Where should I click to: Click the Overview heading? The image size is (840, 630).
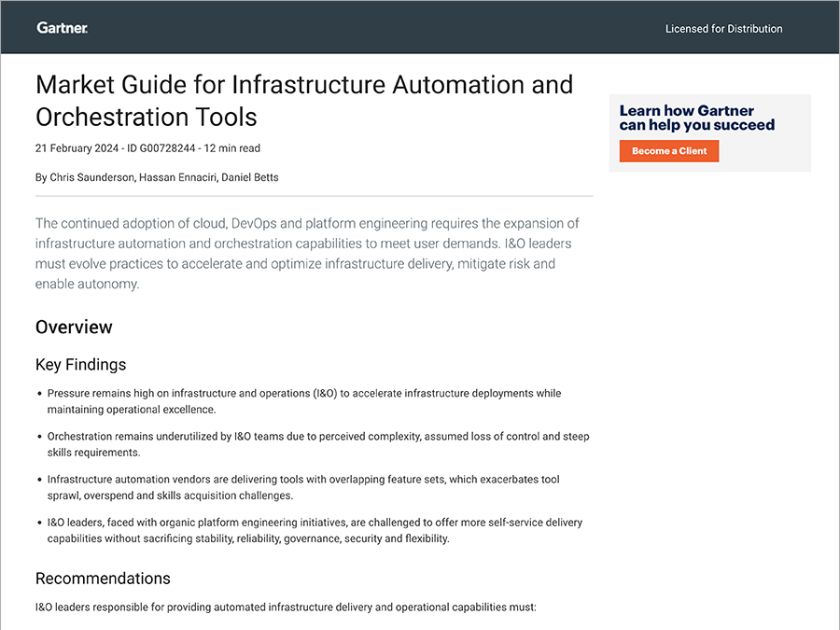pyautogui.click(x=74, y=327)
